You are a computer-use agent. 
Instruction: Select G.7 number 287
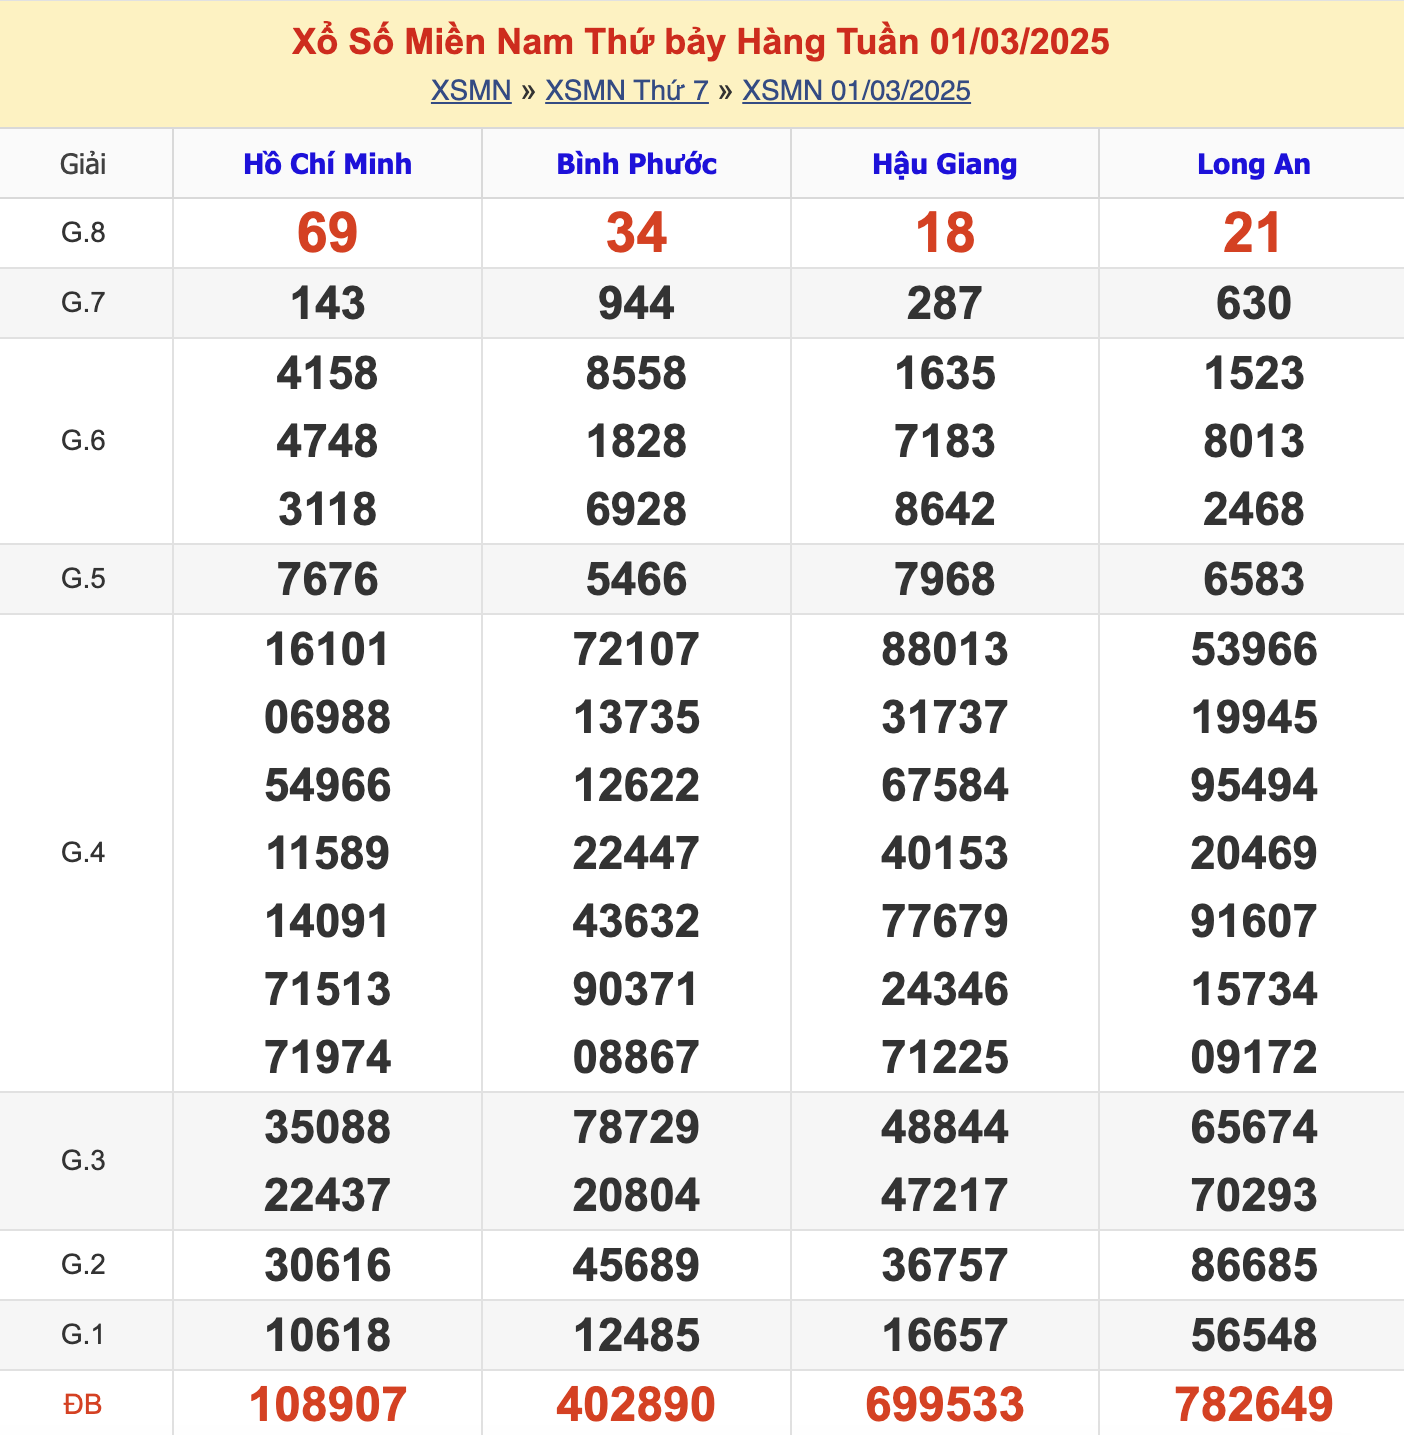[945, 303]
